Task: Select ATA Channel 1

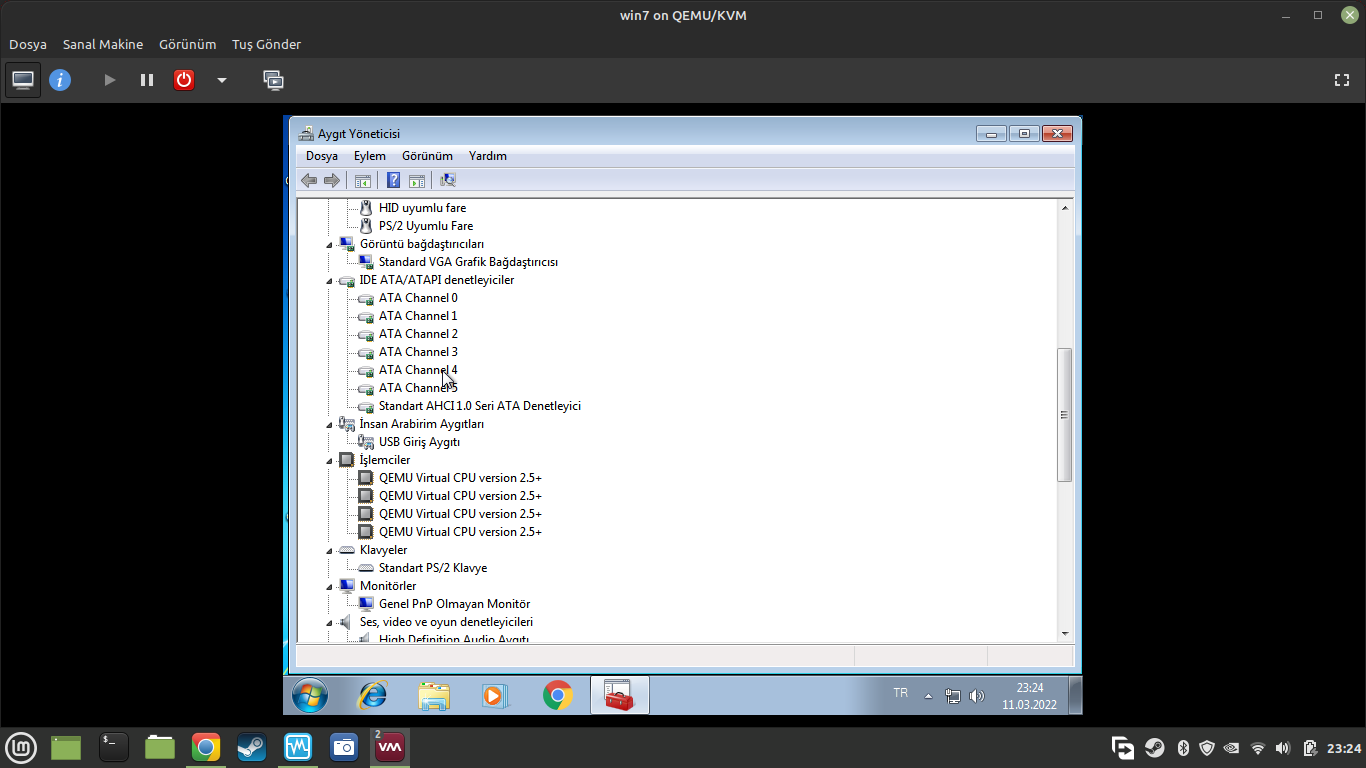Action: coord(418,316)
